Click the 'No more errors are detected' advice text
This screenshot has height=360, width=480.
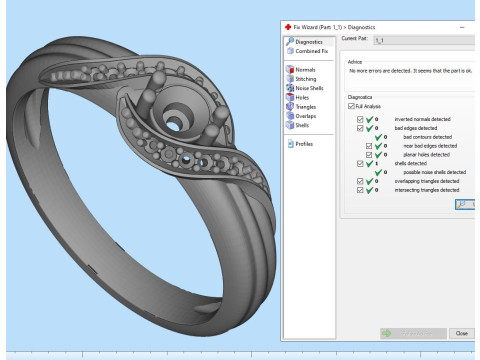410,71
